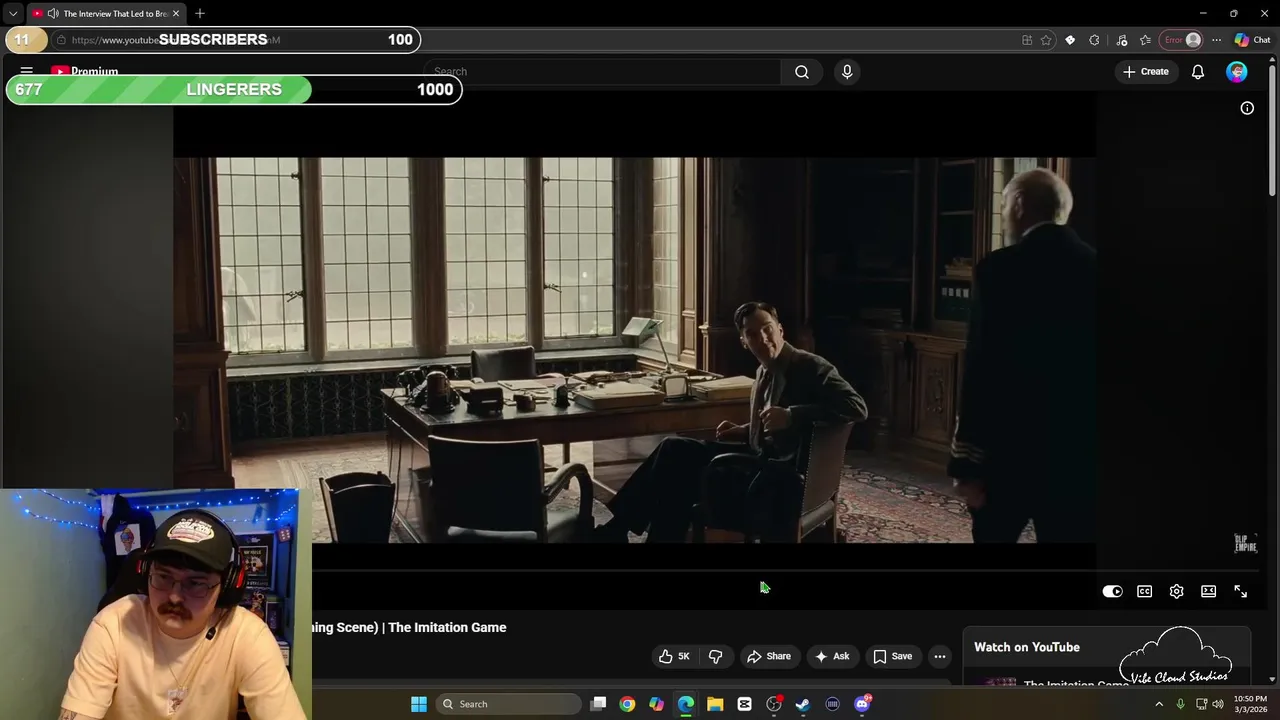The image size is (1280, 720).
Task: Open volume control in system tray
Action: click(x=1218, y=704)
